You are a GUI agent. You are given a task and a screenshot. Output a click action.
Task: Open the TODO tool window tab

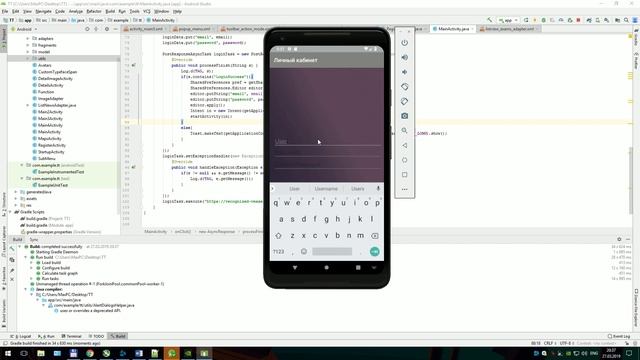(x=96, y=336)
